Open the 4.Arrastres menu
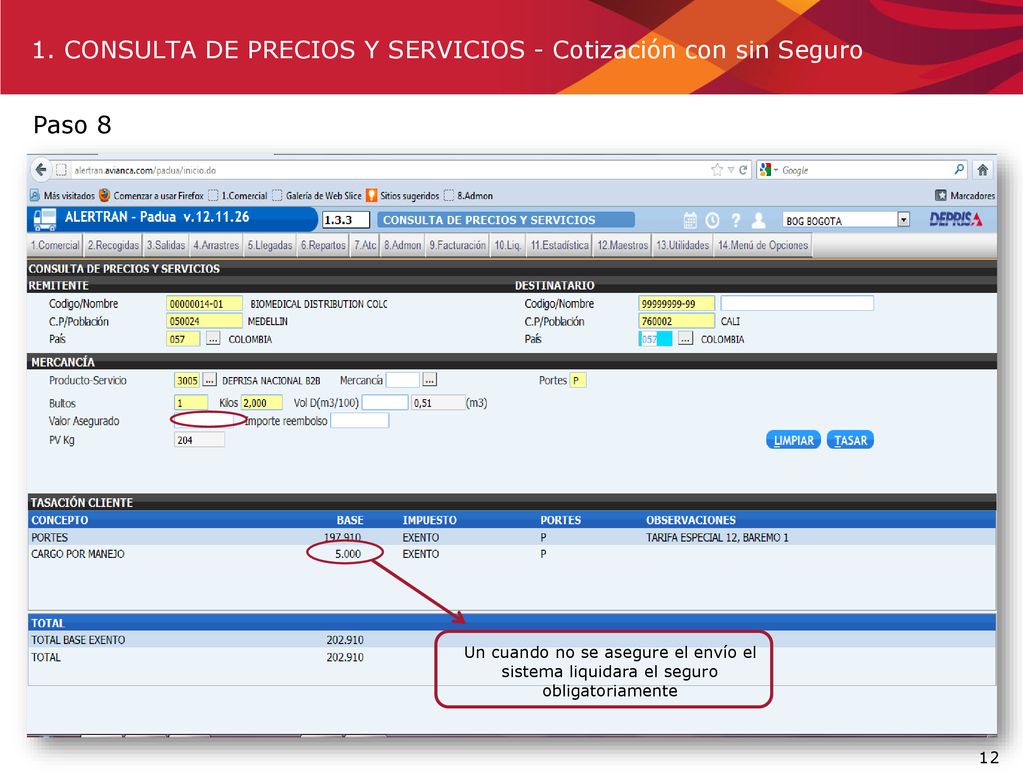The width and height of the screenshot is (1023, 783). 216,245
